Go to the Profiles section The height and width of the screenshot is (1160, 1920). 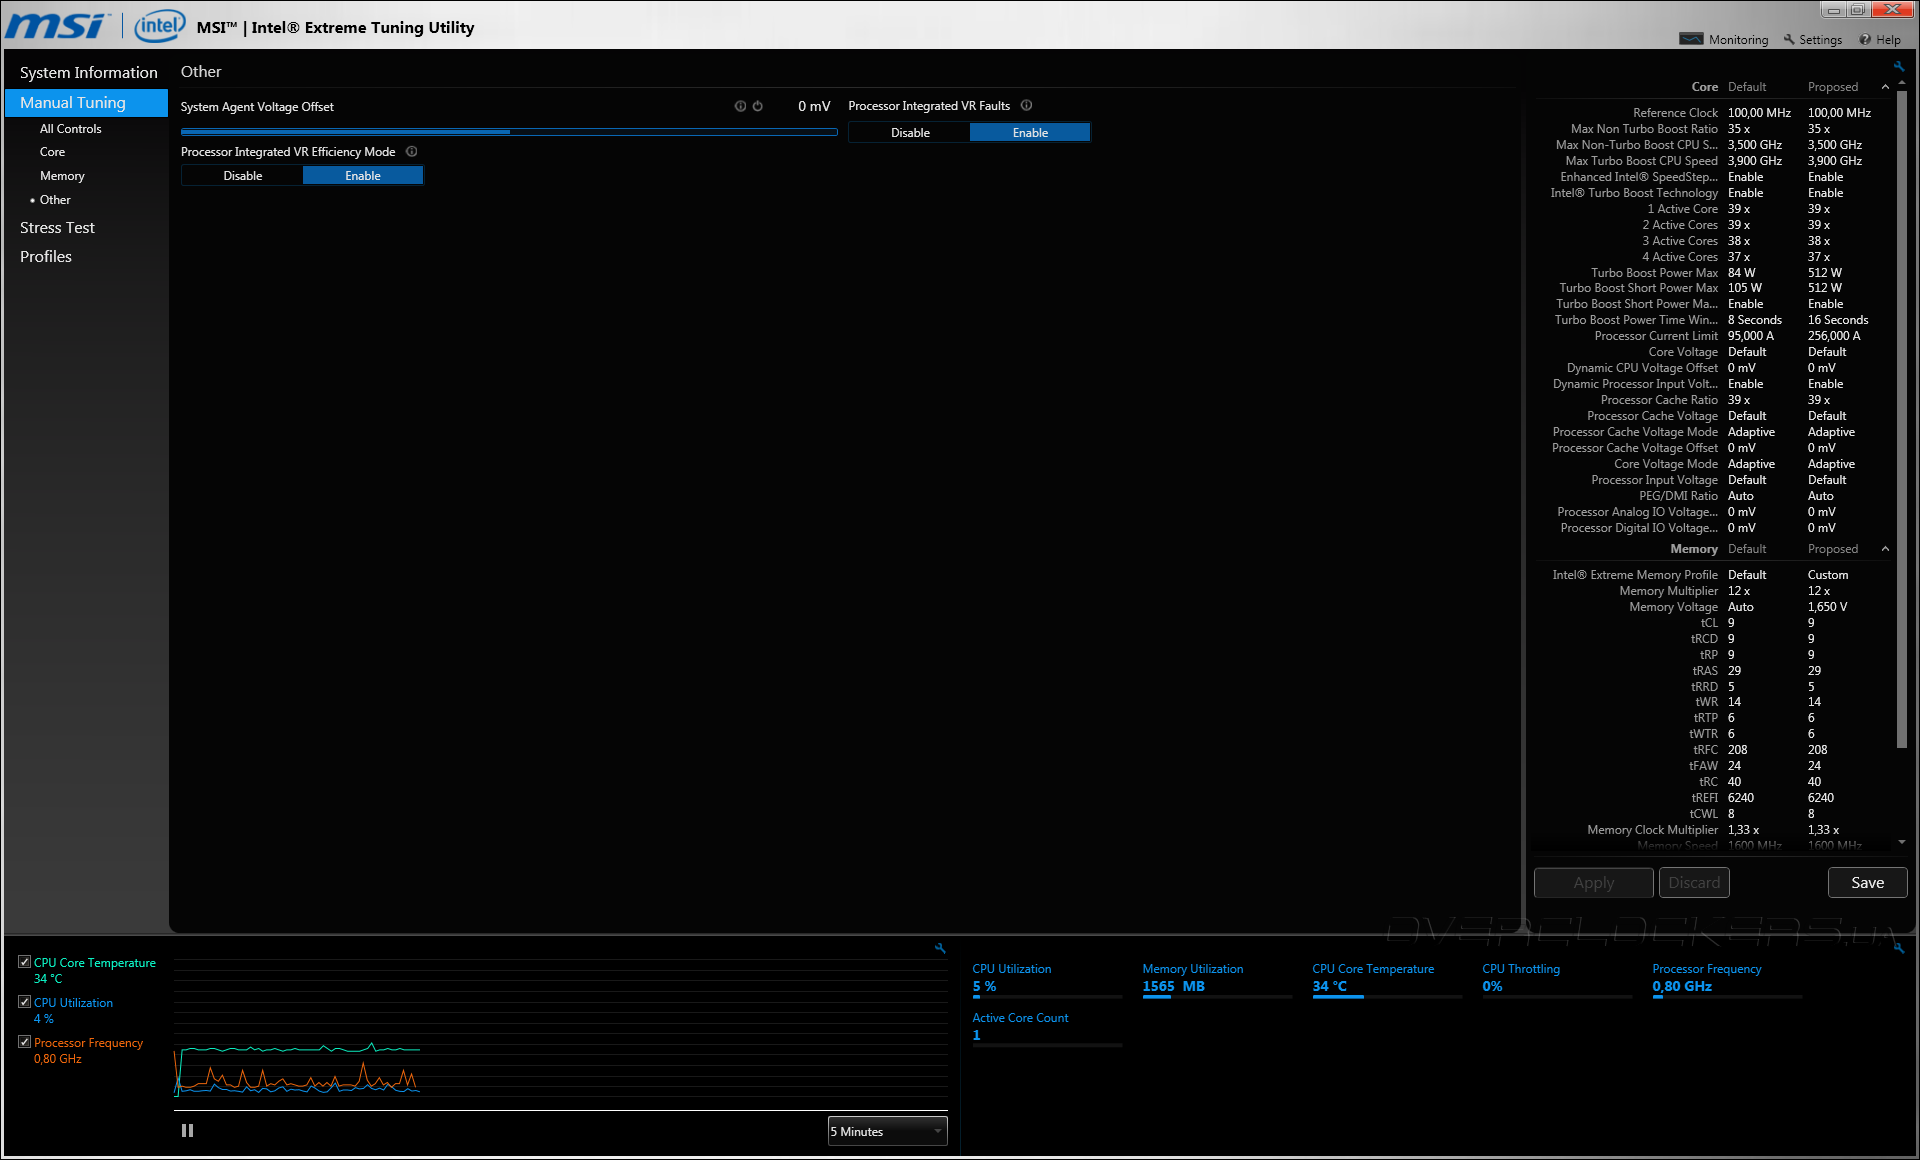(46, 257)
